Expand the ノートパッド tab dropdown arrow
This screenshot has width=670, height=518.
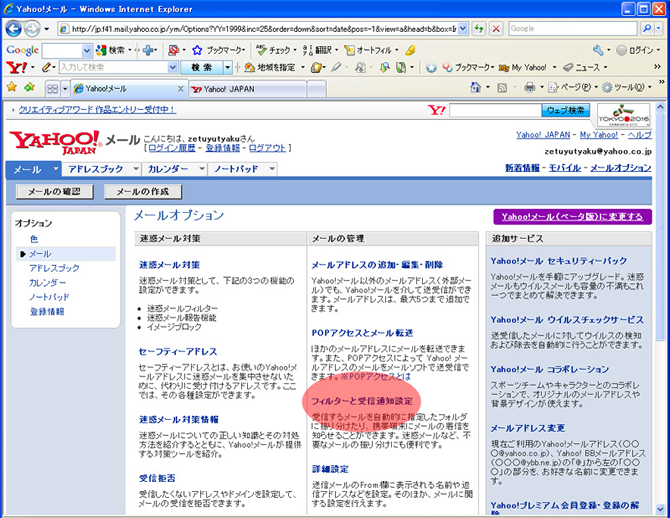(x=272, y=169)
